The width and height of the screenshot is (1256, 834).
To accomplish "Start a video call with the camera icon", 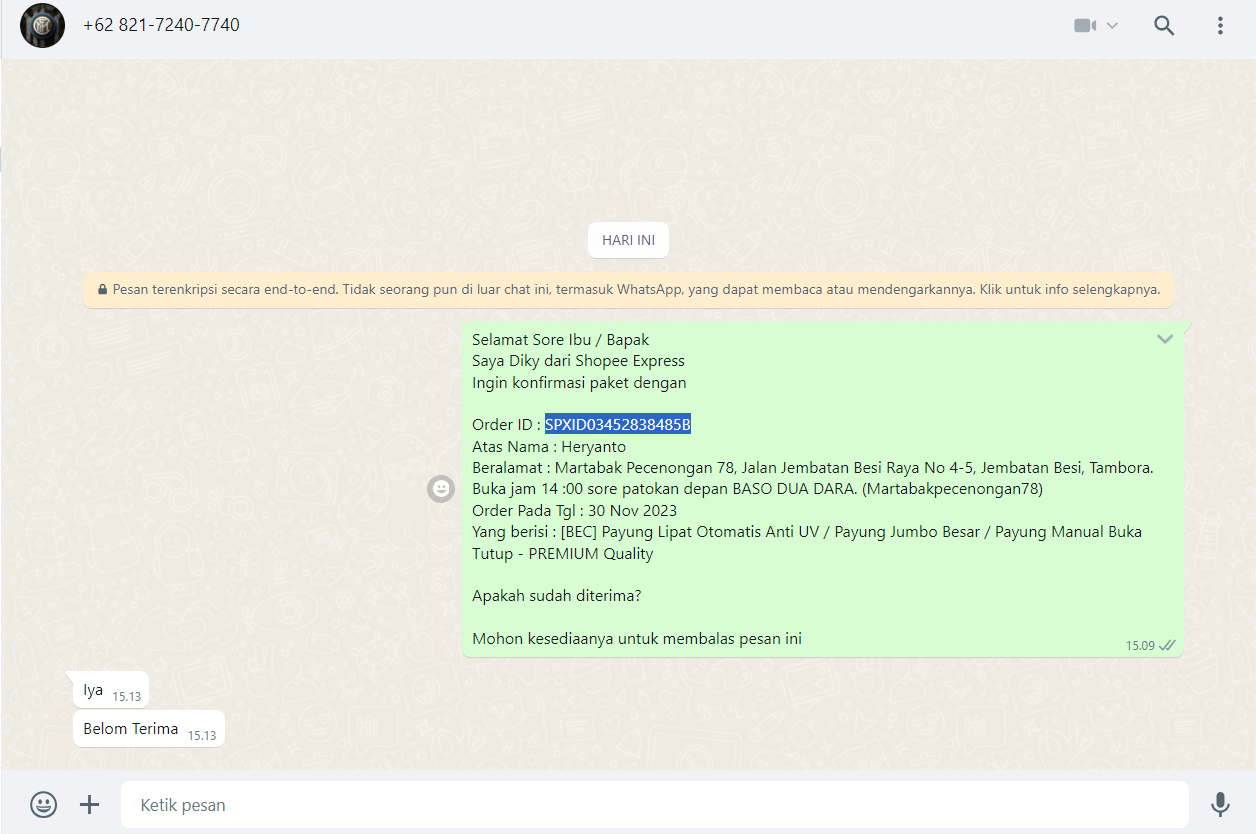I will coord(1085,26).
